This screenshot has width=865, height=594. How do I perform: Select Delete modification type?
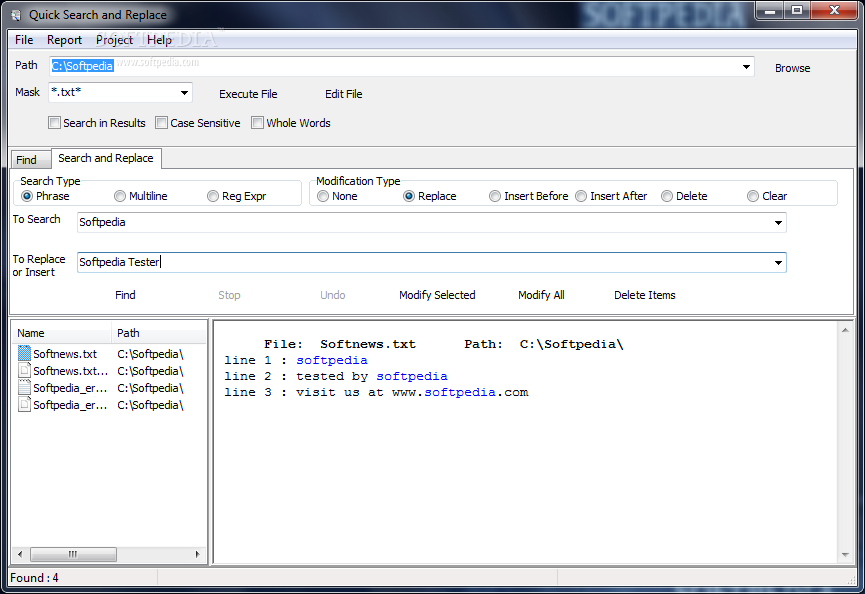[x=667, y=196]
